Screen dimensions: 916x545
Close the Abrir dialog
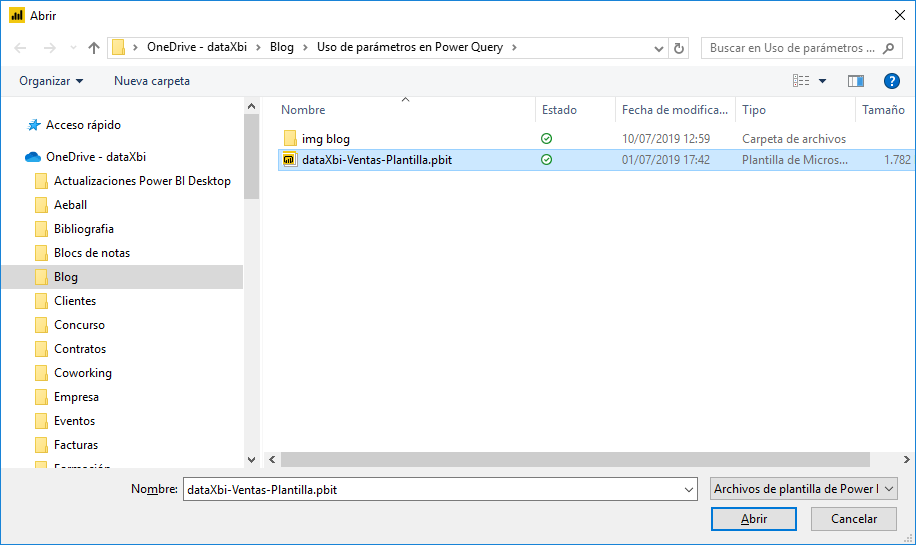(900, 15)
